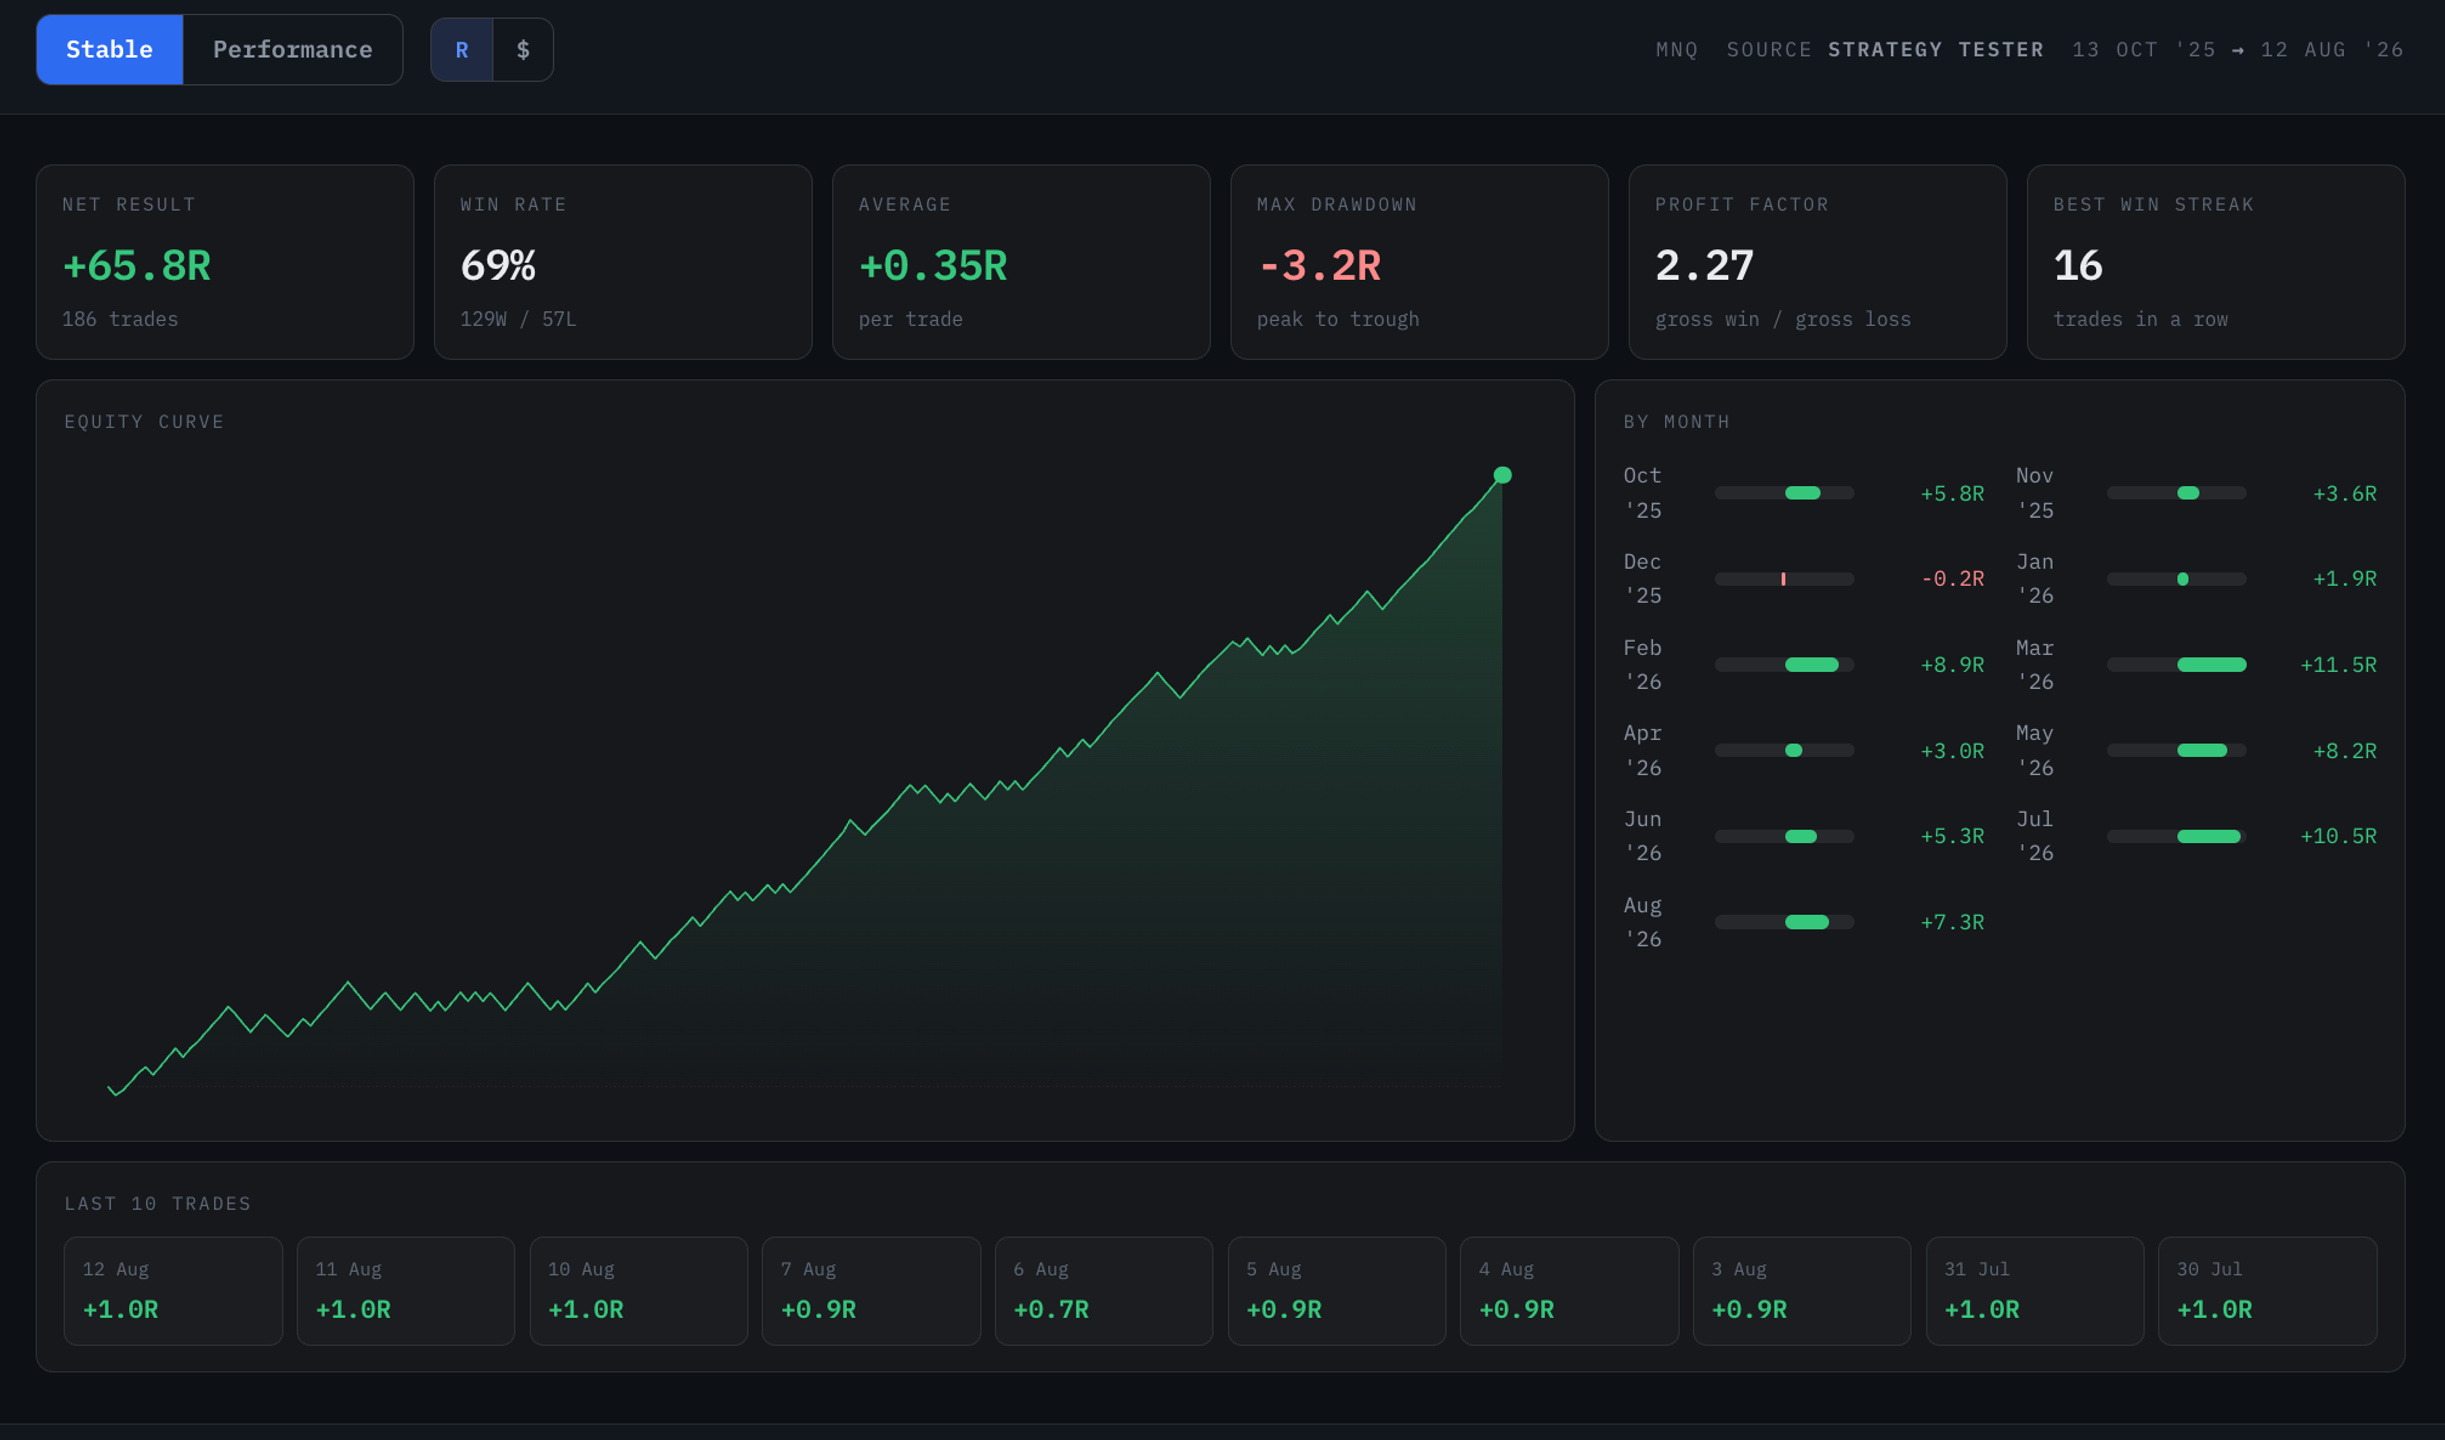The width and height of the screenshot is (2445, 1440).
Task: Click the Win Rate 69% card
Action: [x=623, y=262]
